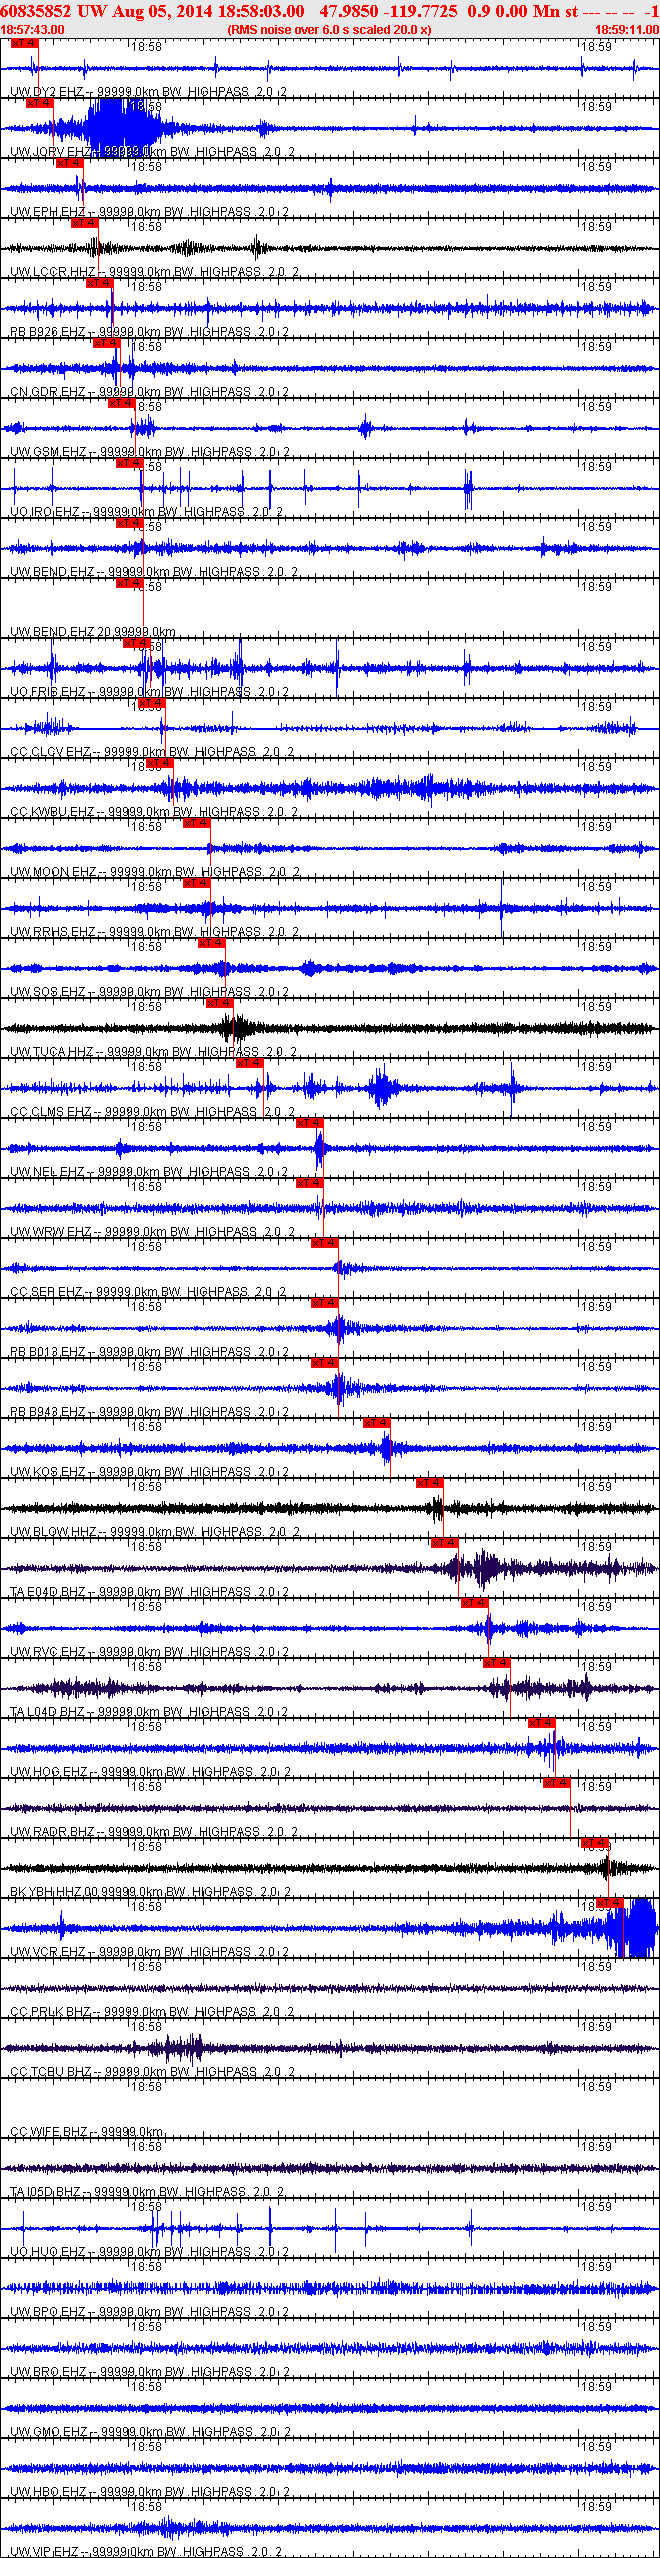Screen dimensions: 660x2558
Task: Select the red pick marker on the UW.KOS trace
Action: 376,1423
